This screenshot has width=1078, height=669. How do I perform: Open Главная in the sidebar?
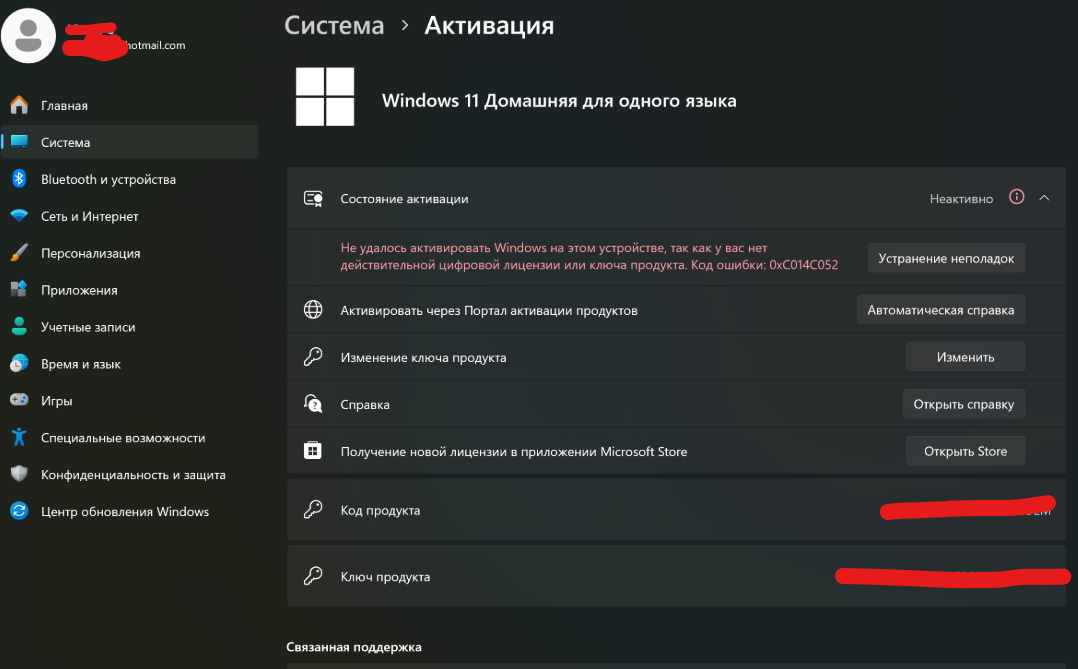pyautogui.click(x=130, y=105)
